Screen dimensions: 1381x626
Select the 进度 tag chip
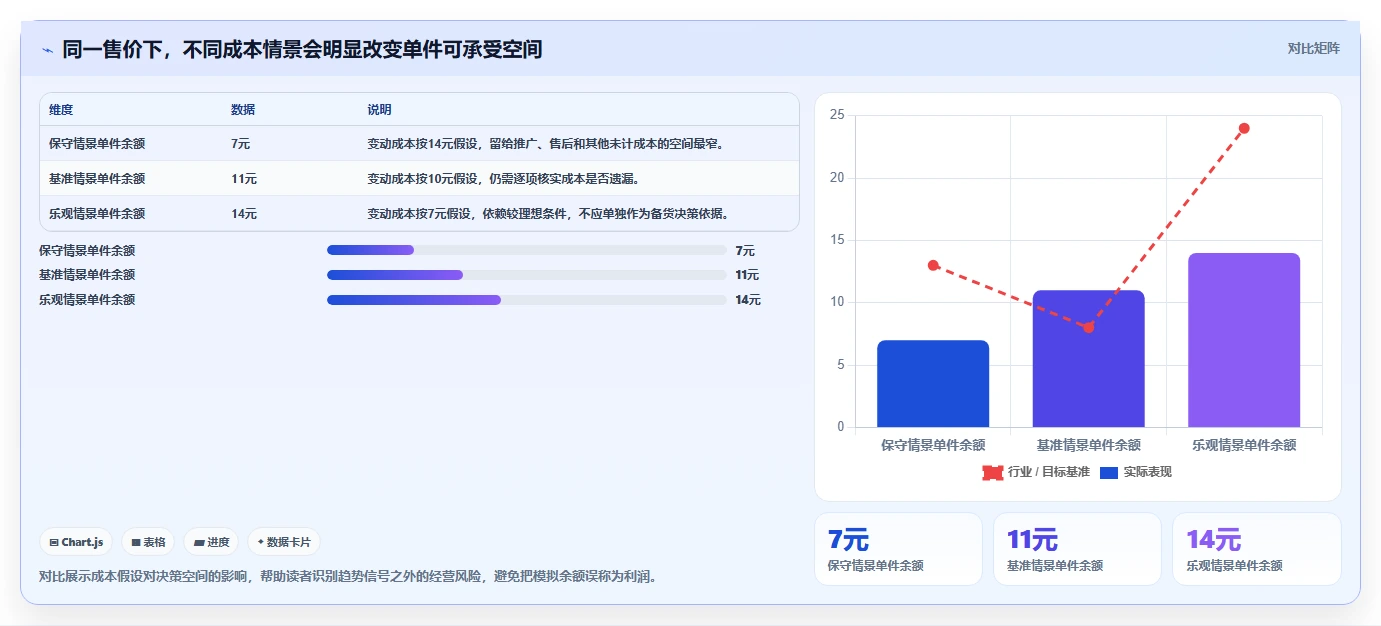(x=211, y=542)
